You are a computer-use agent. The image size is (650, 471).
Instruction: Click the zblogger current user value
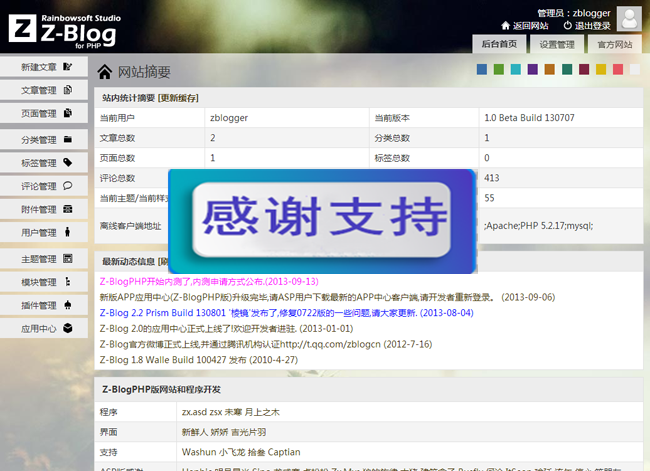coord(229,118)
